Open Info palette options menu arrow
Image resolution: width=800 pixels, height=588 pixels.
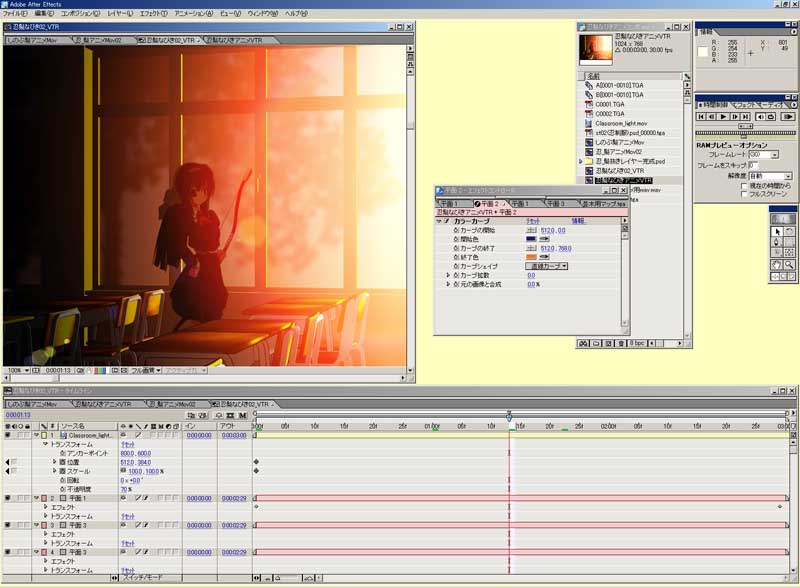click(793, 32)
